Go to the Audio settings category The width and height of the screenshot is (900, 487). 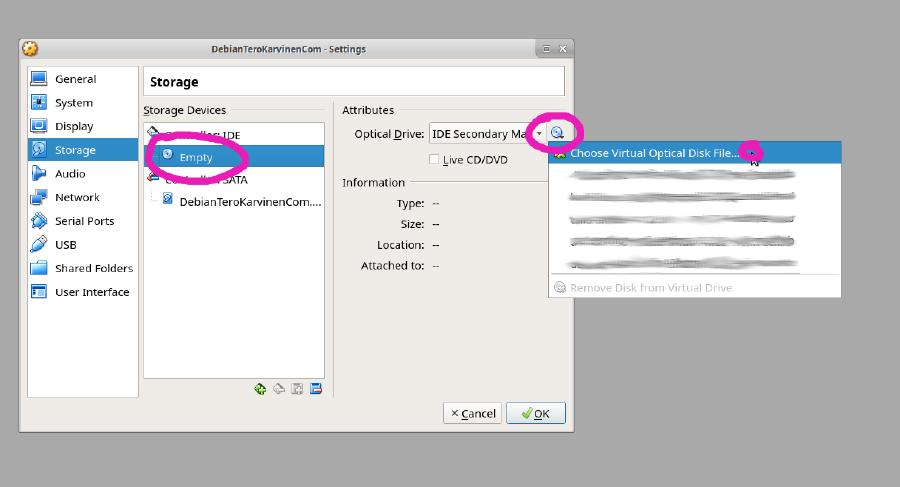(70, 174)
